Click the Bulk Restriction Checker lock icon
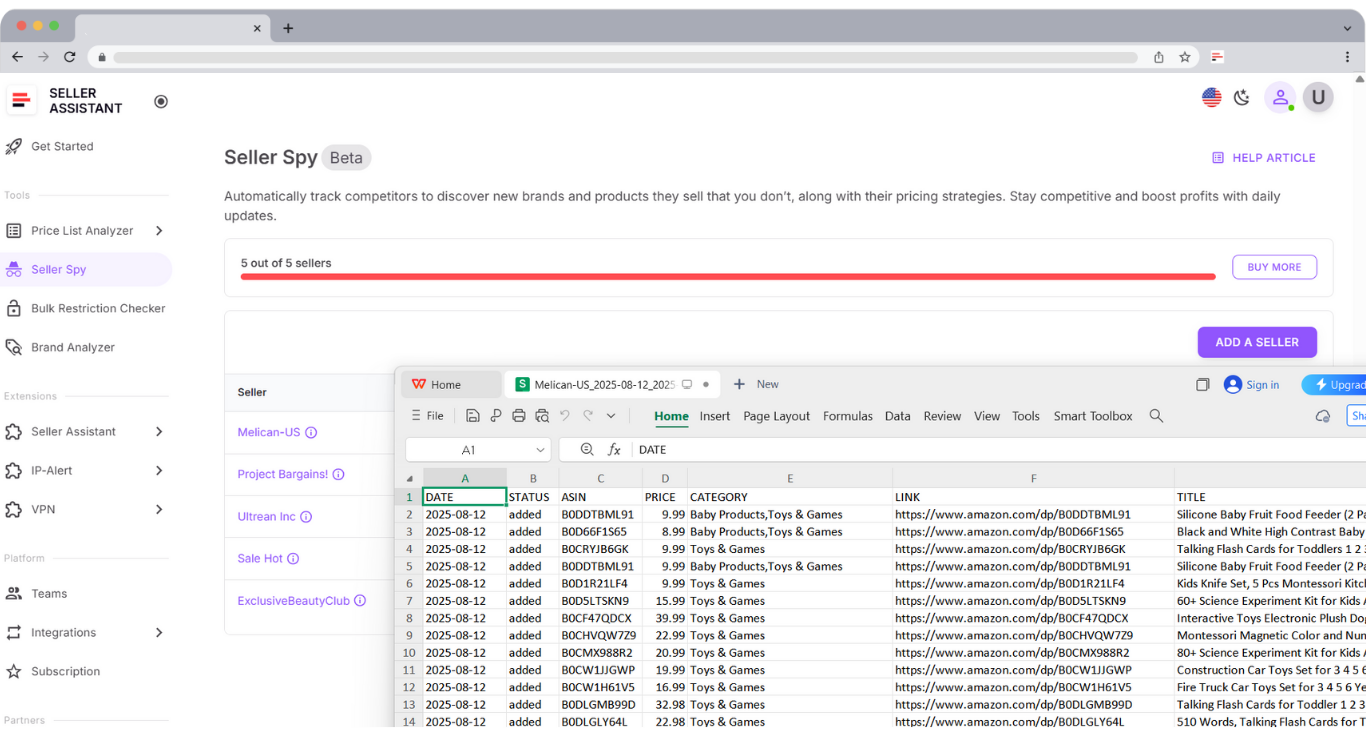 (14, 309)
